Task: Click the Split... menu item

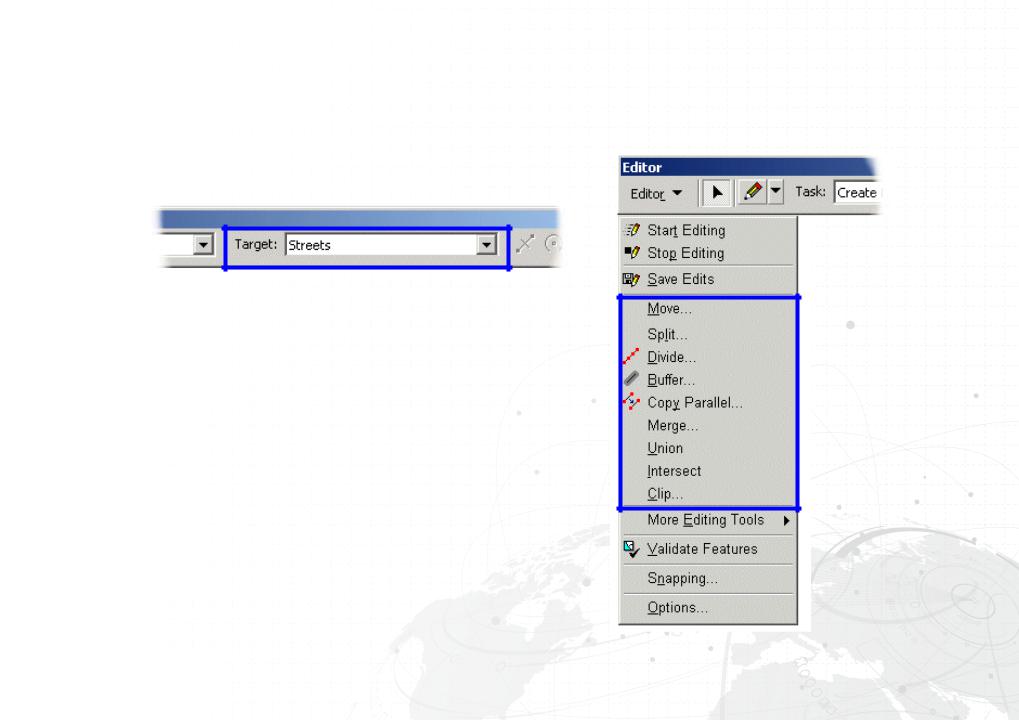Action: pyautogui.click(x=708, y=334)
